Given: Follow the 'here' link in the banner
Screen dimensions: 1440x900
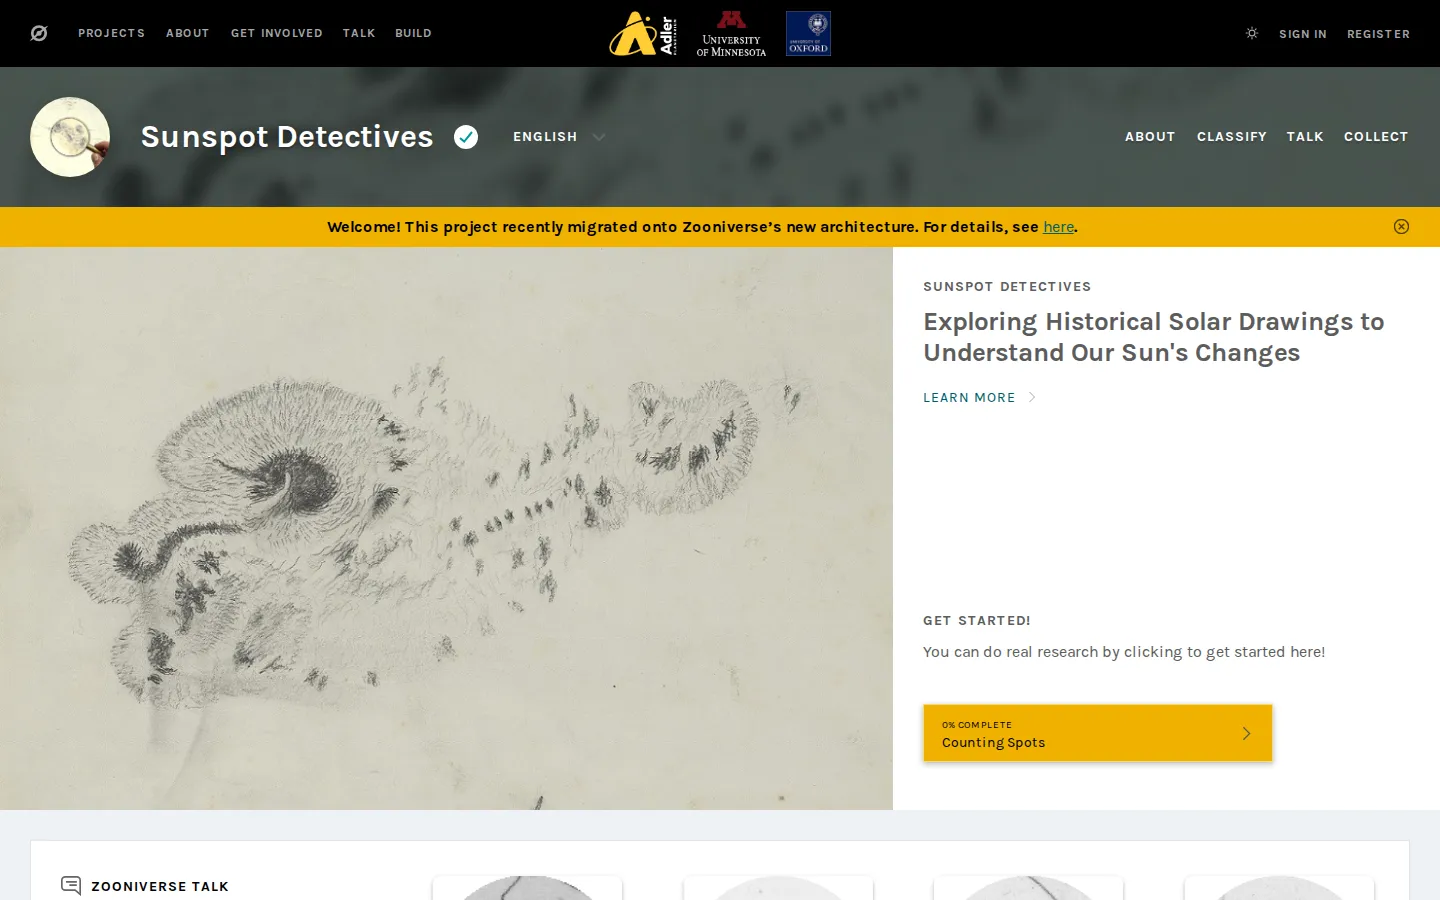Looking at the screenshot, I should click(1058, 227).
